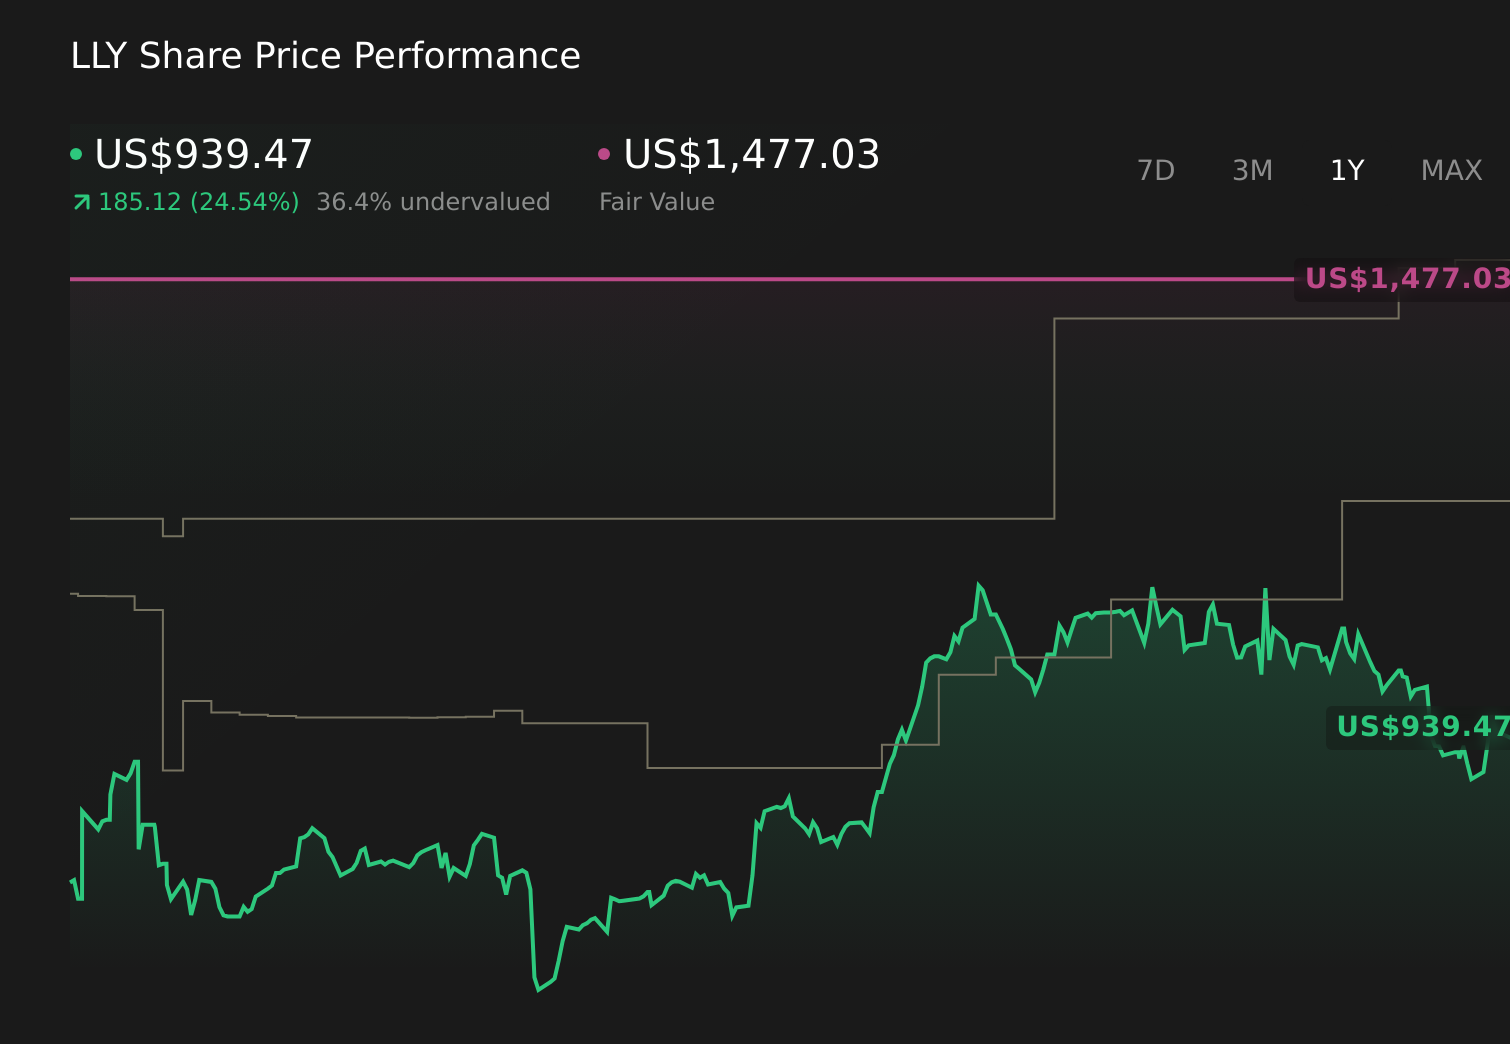1510x1044 pixels.
Task: Click the green US$939.47 label on the chart
Action: pyautogui.click(x=1421, y=727)
